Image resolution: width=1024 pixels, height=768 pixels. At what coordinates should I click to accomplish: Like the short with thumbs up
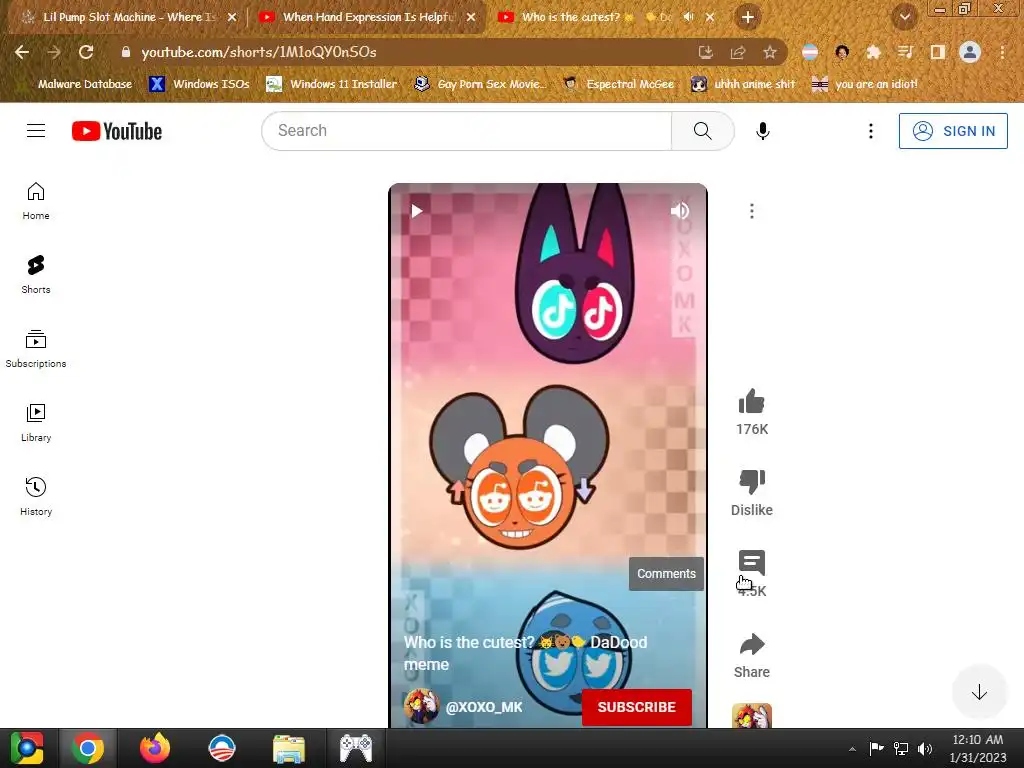pyautogui.click(x=752, y=402)
